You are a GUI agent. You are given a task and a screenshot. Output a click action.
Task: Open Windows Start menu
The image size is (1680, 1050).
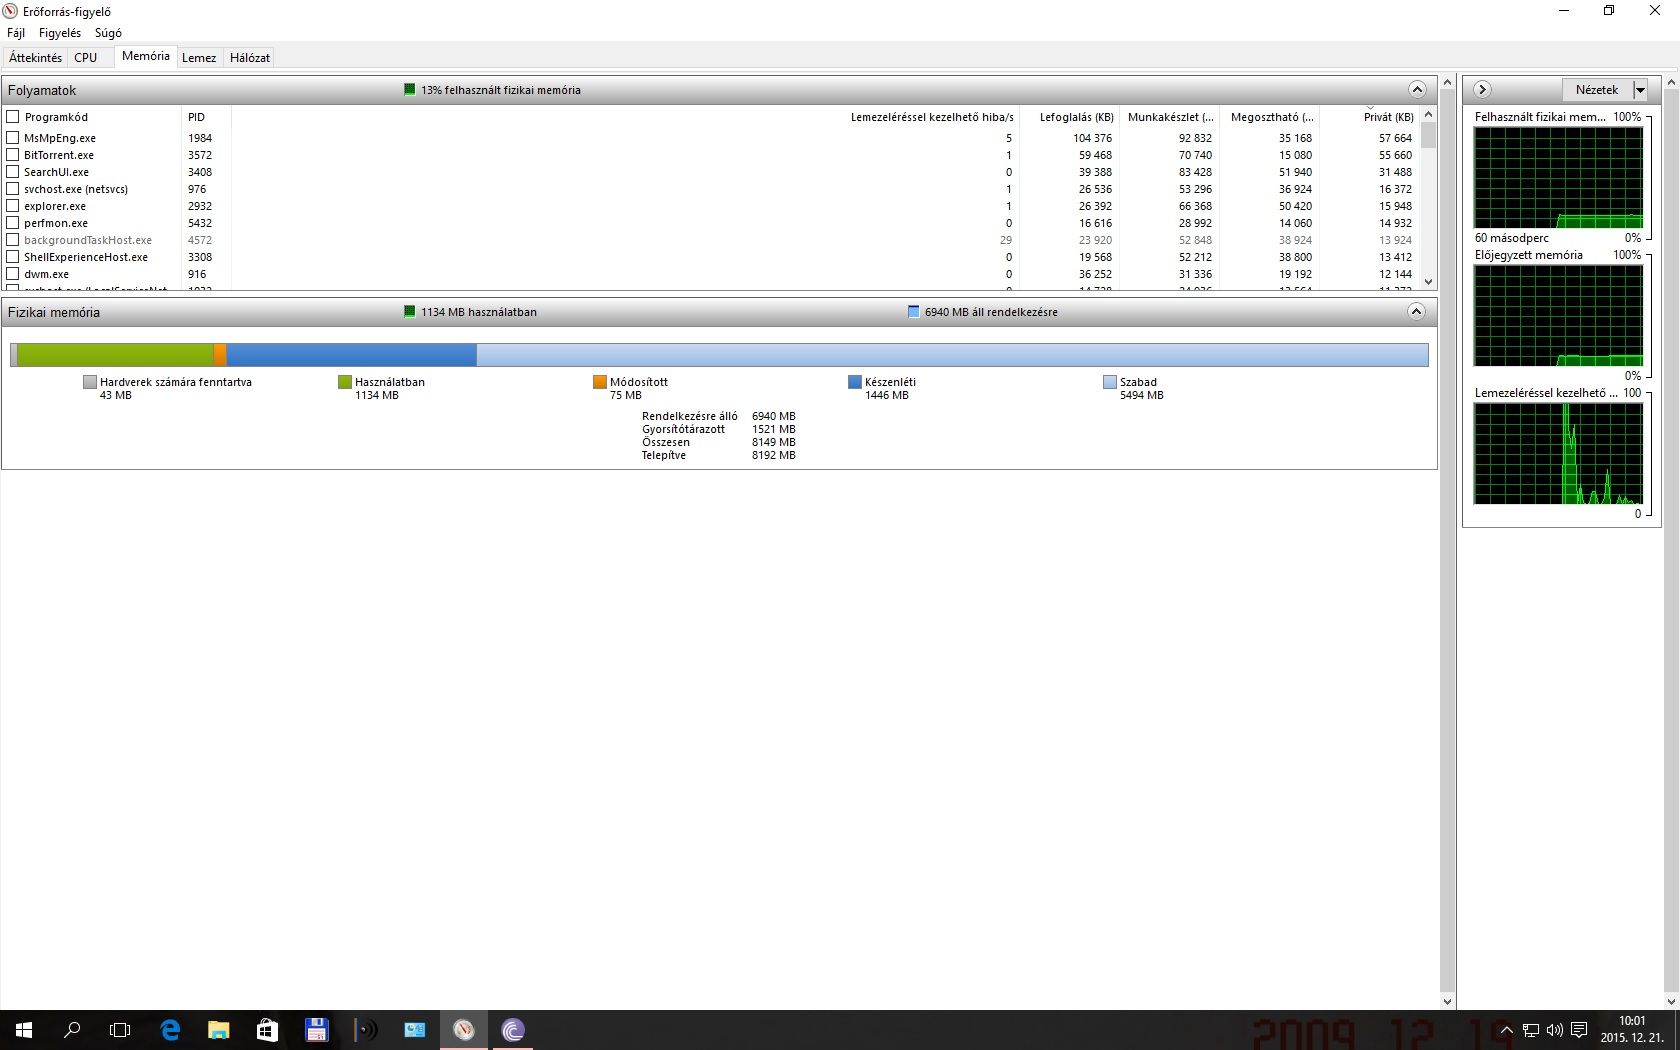[x=24, y=1030]
